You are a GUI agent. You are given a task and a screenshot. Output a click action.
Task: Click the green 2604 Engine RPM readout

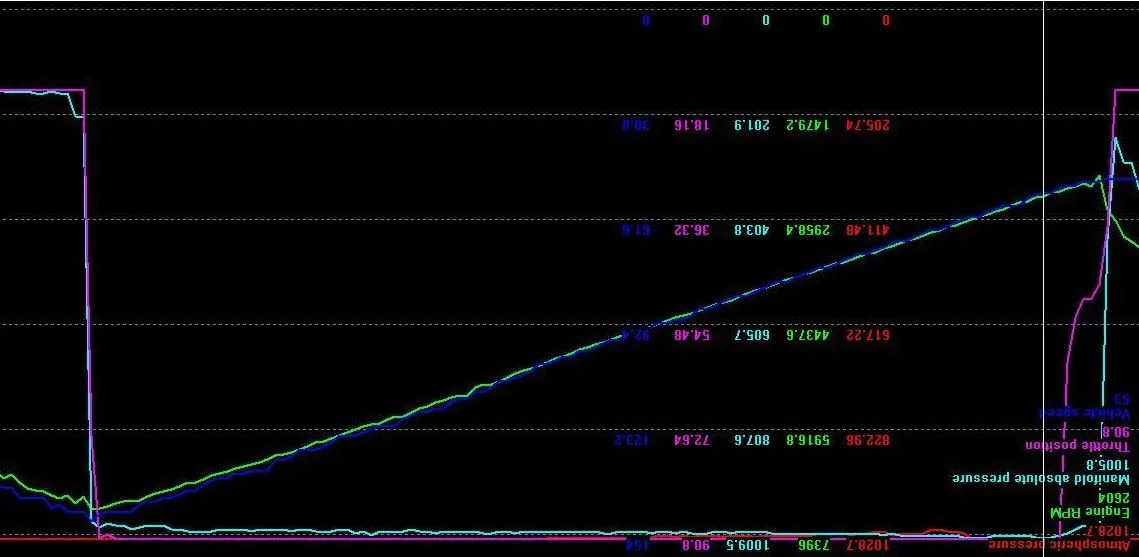[1114, 498]
